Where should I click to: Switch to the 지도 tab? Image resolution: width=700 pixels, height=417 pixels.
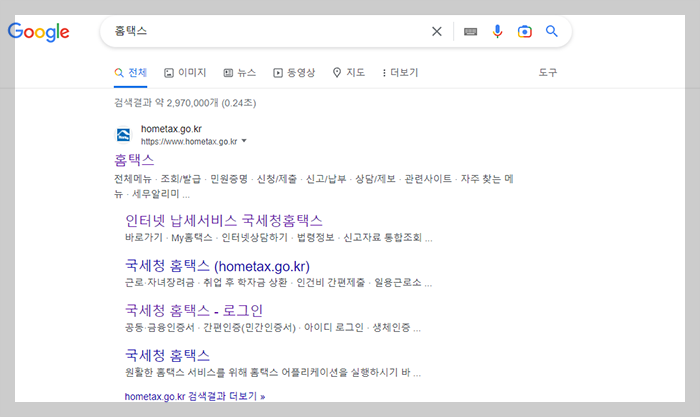(349, 72)
